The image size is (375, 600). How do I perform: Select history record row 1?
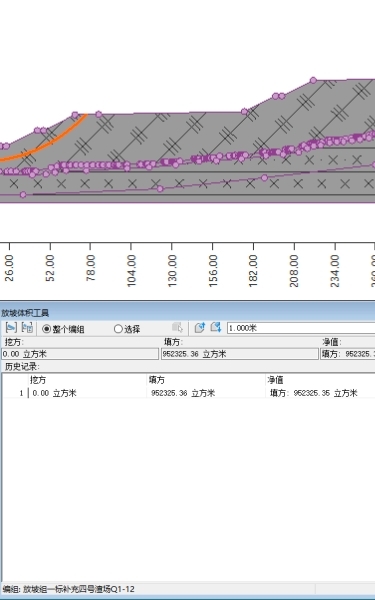[188, 393]
